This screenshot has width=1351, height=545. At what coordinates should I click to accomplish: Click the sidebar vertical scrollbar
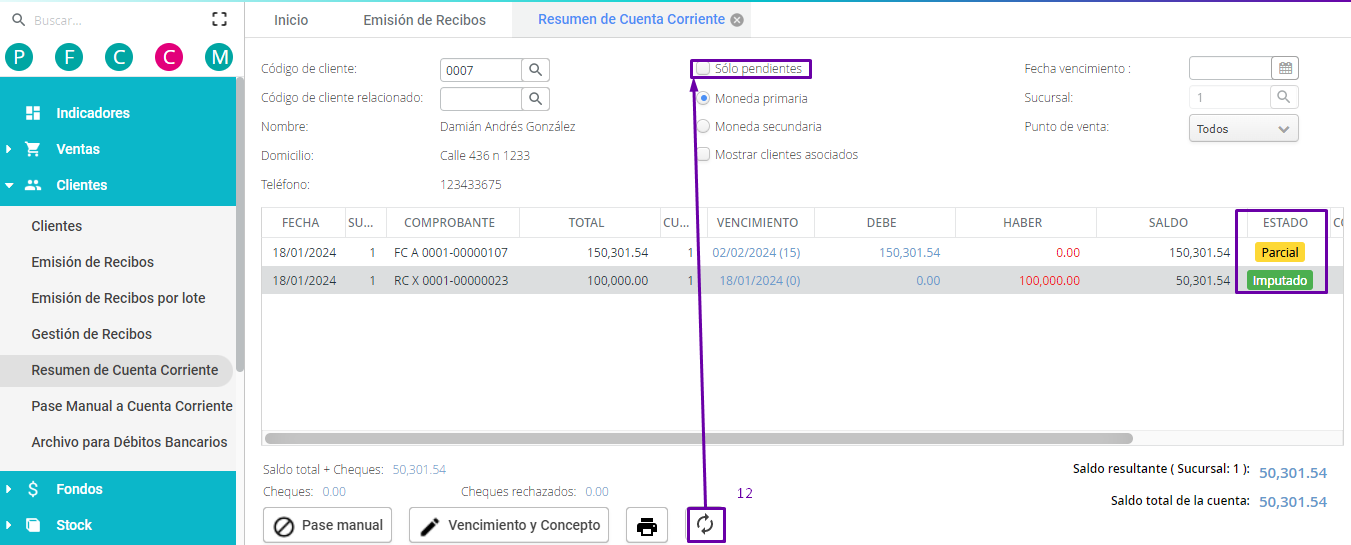240,224
